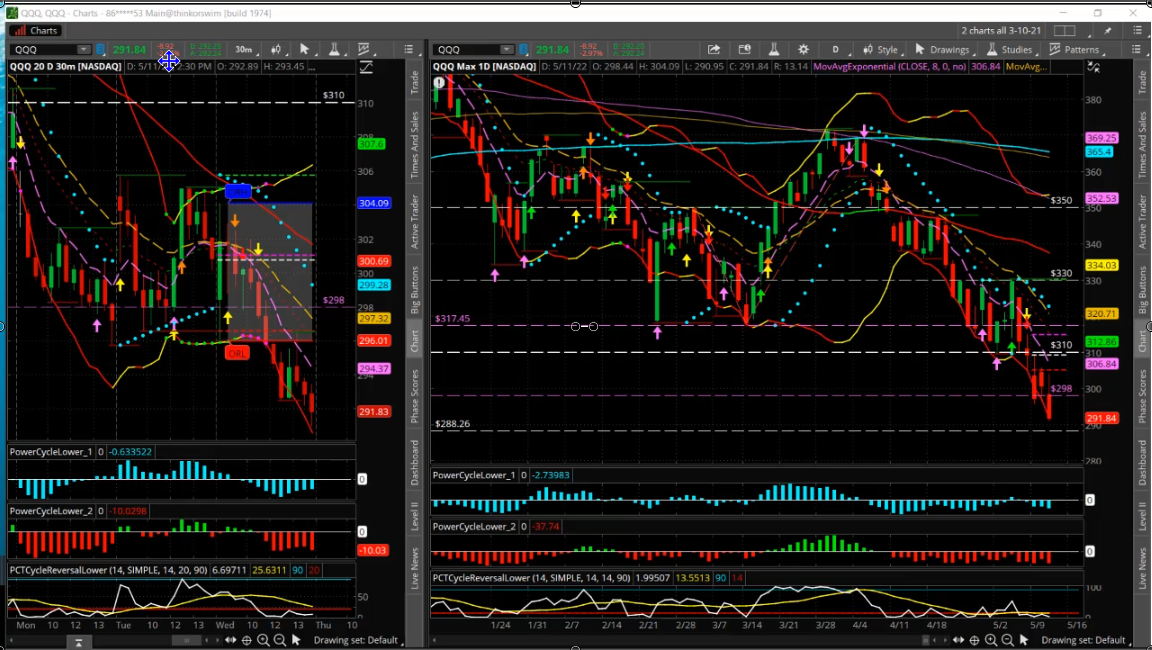The height and width of the screenshot is (650, 1152).
Task: Open right chart Drawing set: Default menu
Action: 1084,640
